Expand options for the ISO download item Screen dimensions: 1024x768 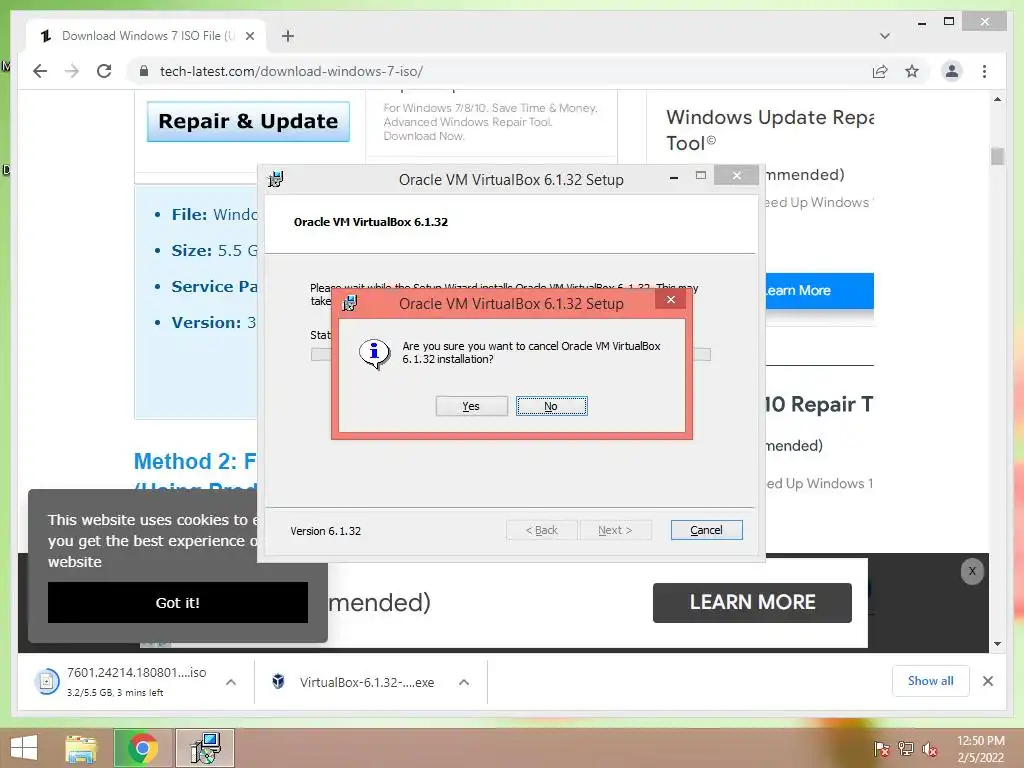click(231, 682)
